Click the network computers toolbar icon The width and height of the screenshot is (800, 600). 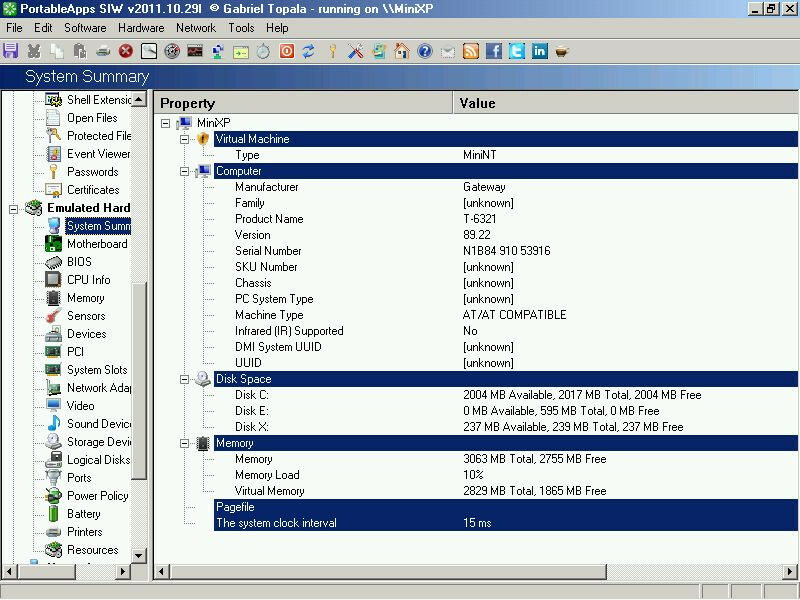(x=218, y=51)
